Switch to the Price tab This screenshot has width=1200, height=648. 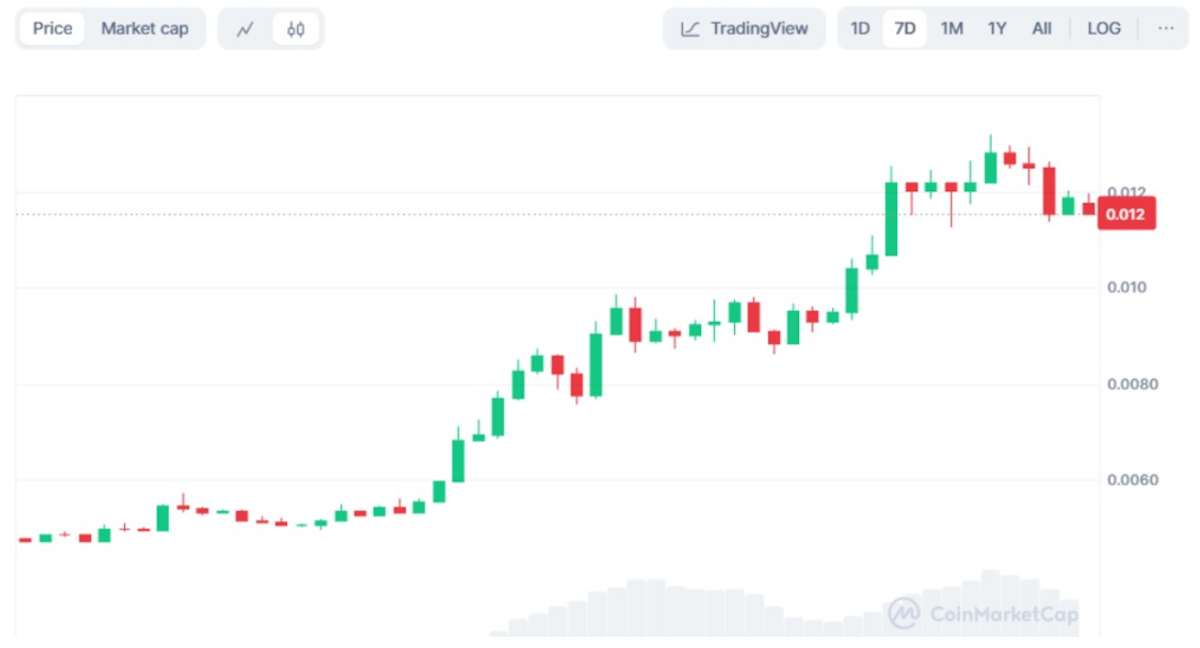pos(52,28)
